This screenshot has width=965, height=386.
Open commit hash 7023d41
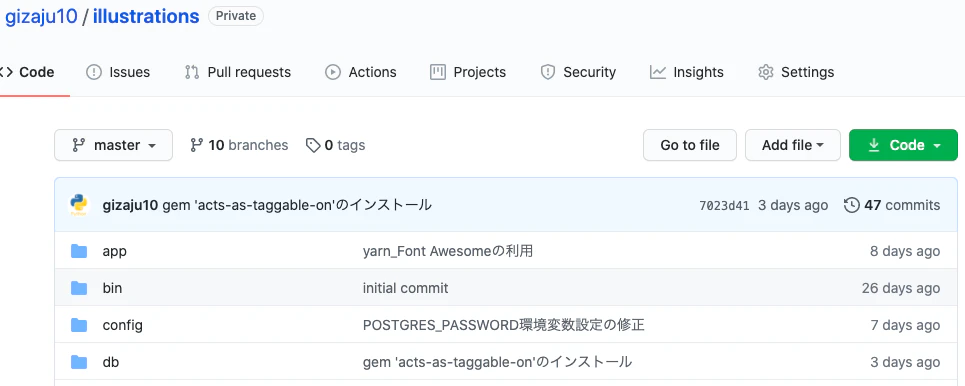(724, 206)
